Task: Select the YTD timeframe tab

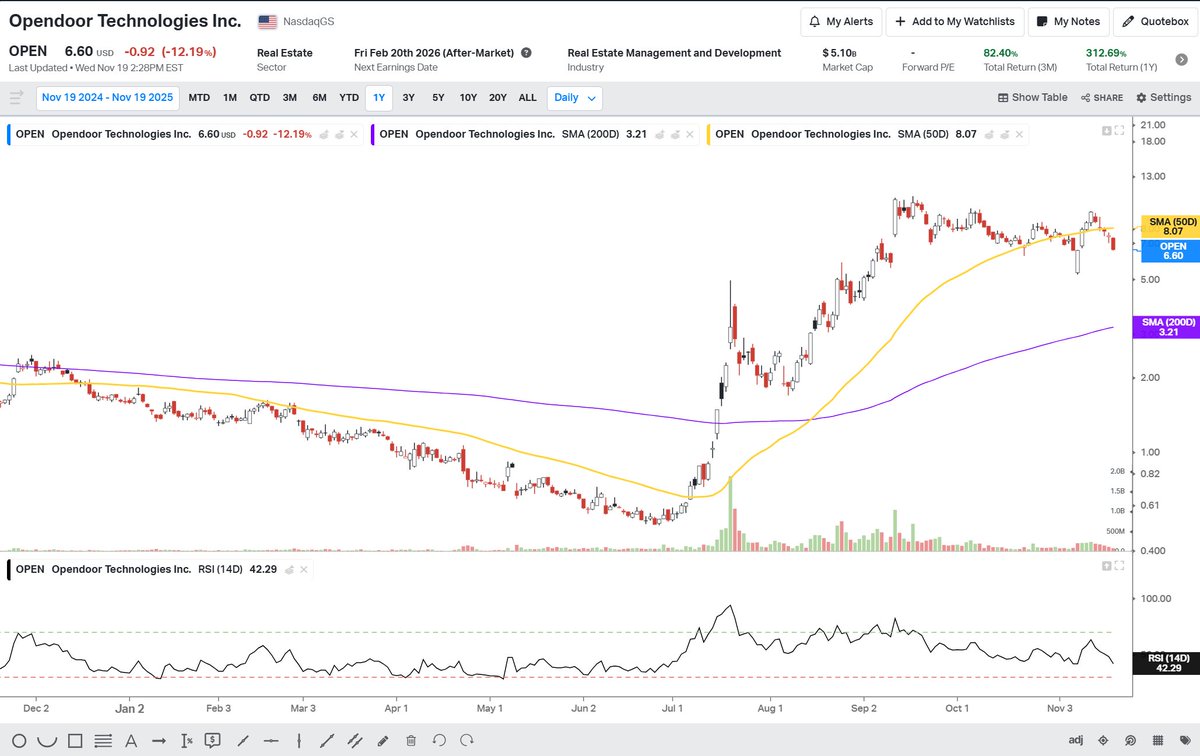Action: tap(348, 97)
